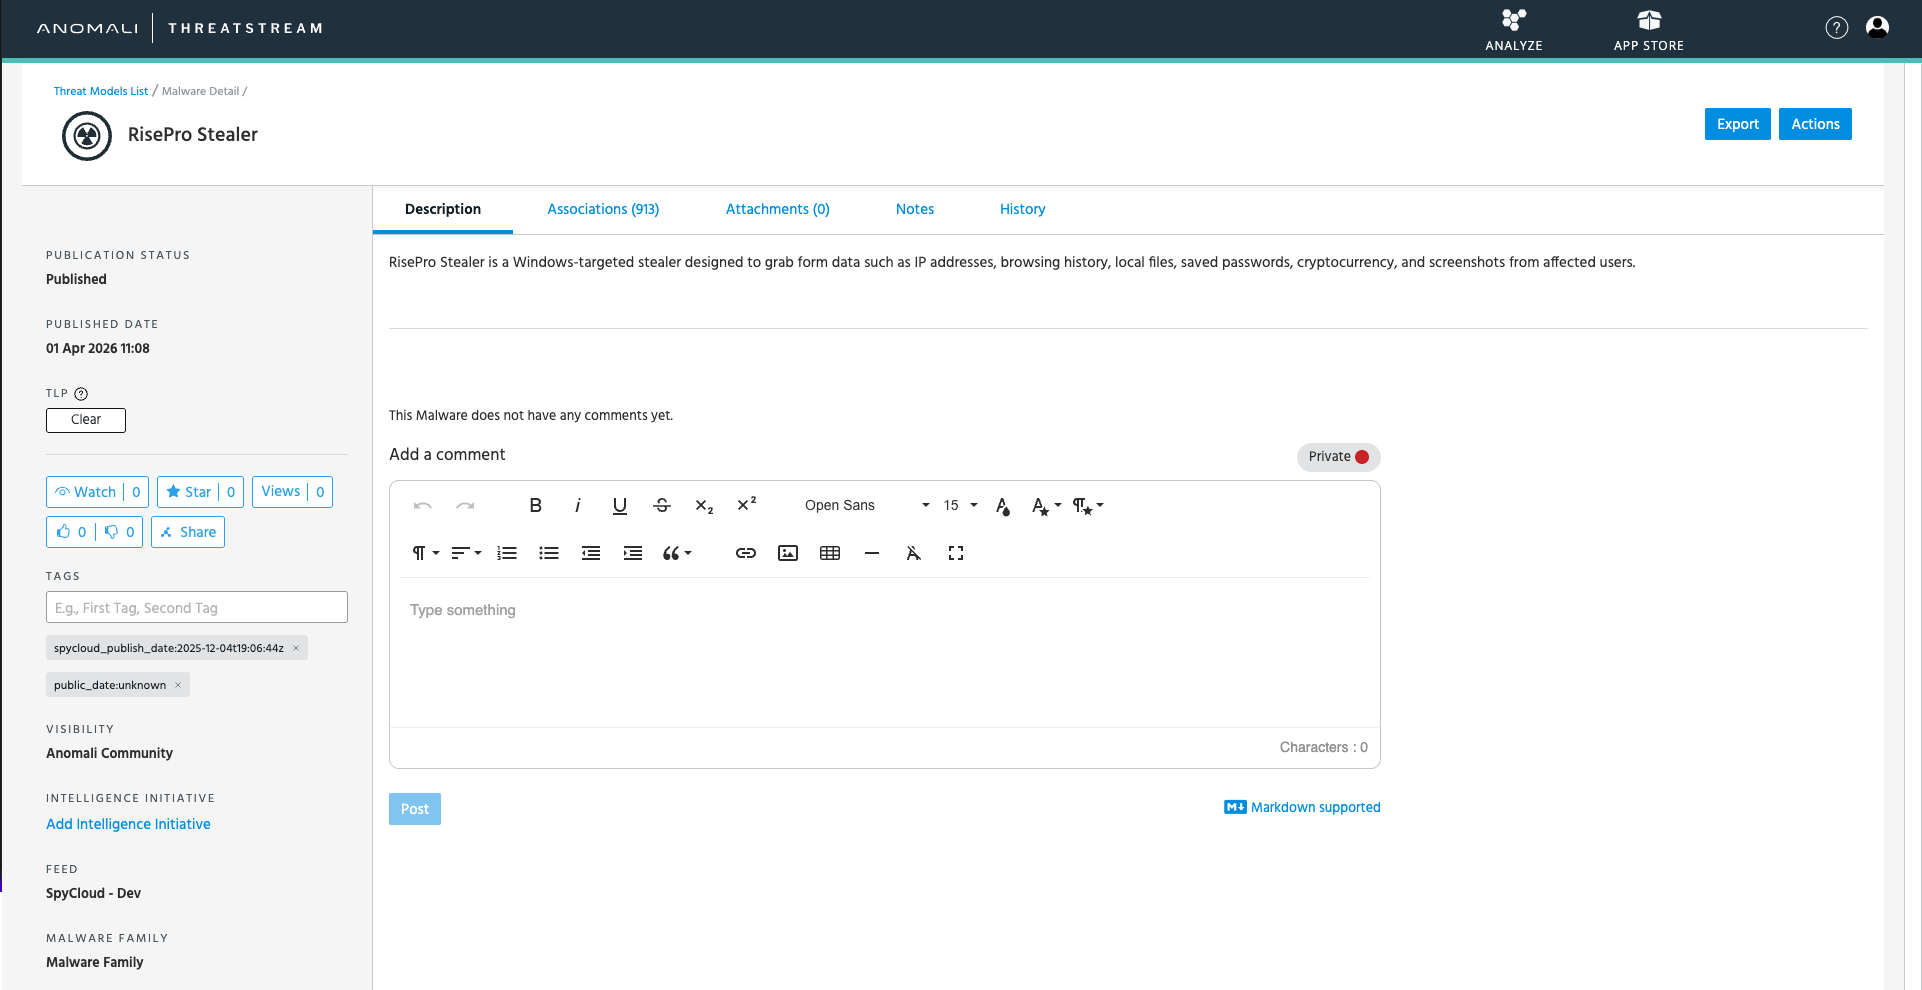Screen dimensions: 1922x990
Task: Open the Actions menu
Action: (1815, 124)
